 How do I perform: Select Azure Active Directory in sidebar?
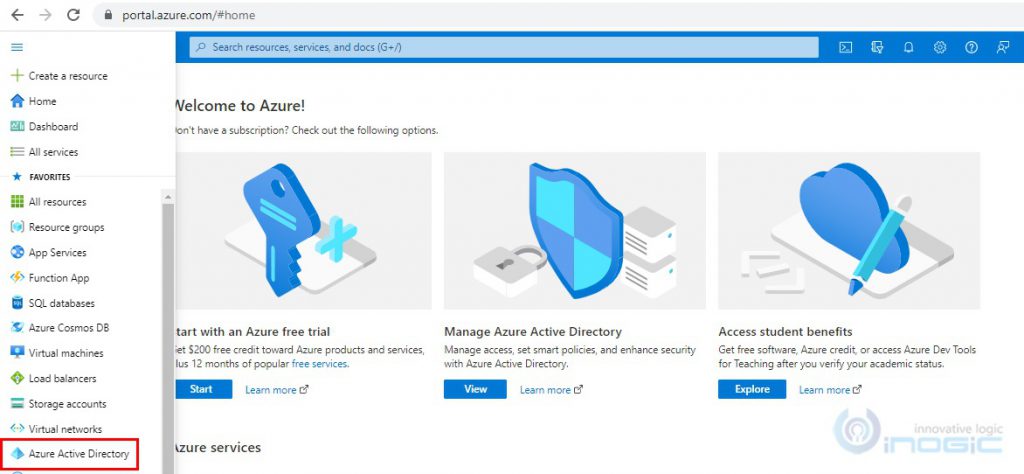[78, 454]
